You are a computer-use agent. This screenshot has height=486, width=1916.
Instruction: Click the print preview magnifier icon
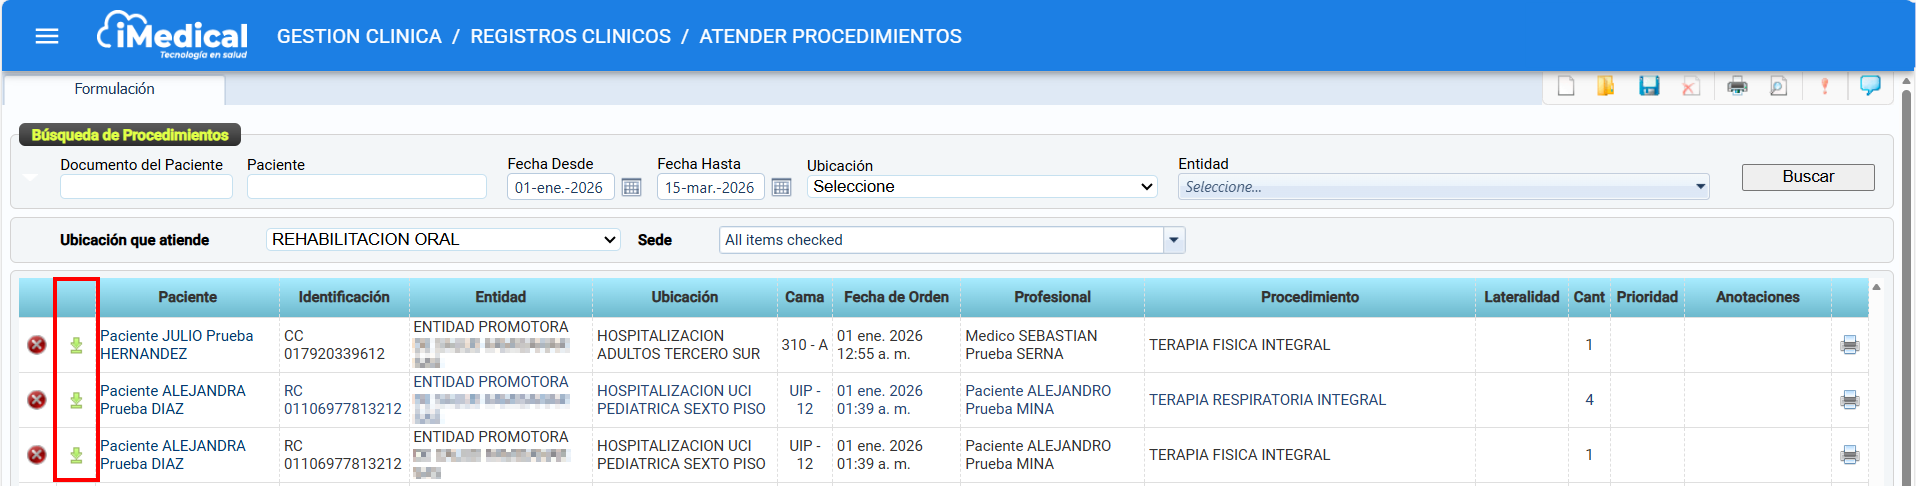(x=1778, y=87)
